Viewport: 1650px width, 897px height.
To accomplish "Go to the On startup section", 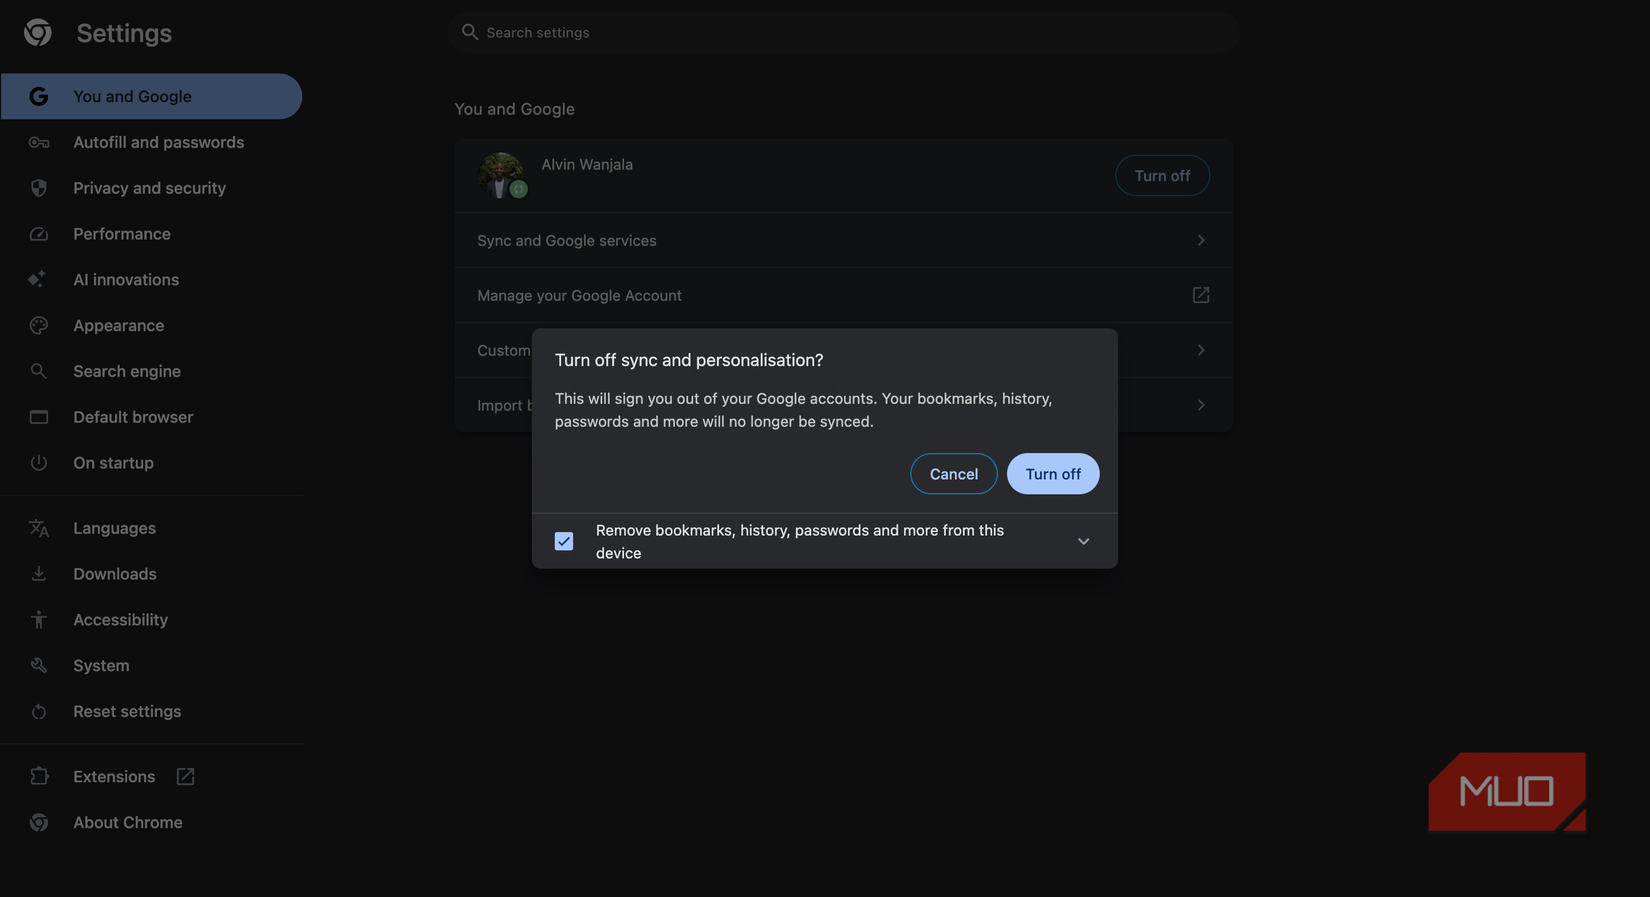I will click(x=113, y=463).
